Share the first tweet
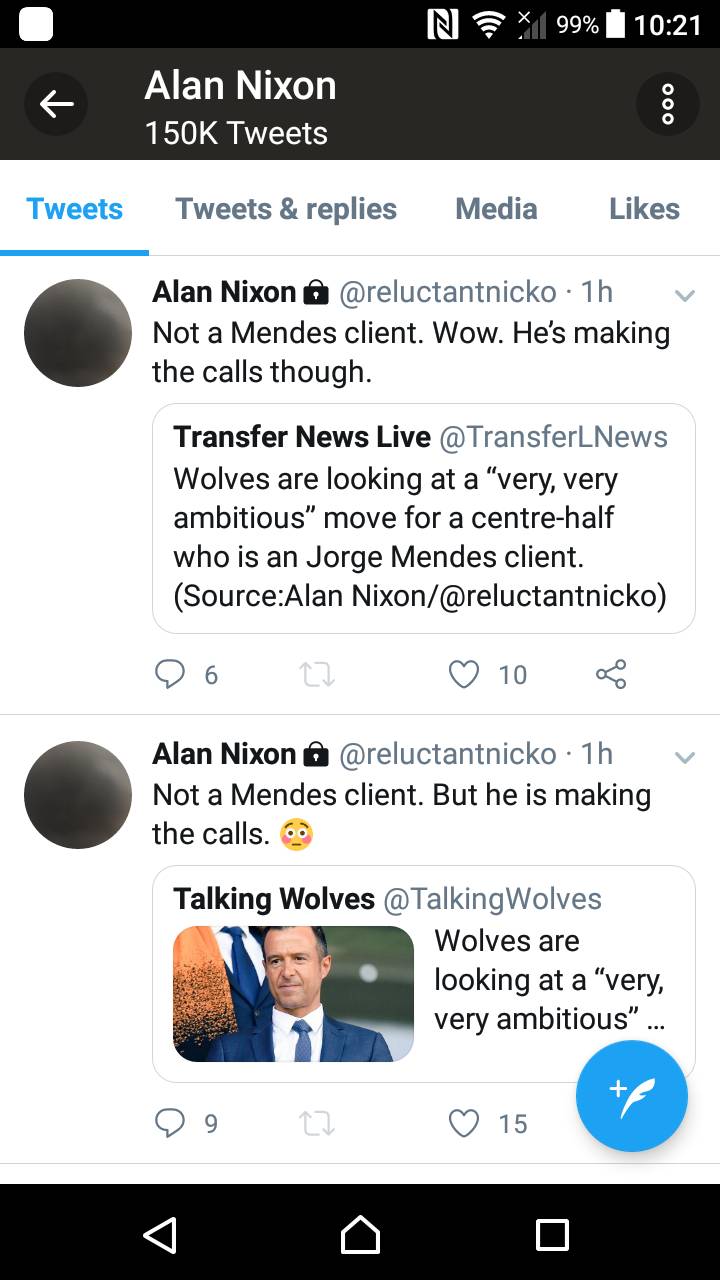Screen dimensions: 720x1280 (611, 675)
